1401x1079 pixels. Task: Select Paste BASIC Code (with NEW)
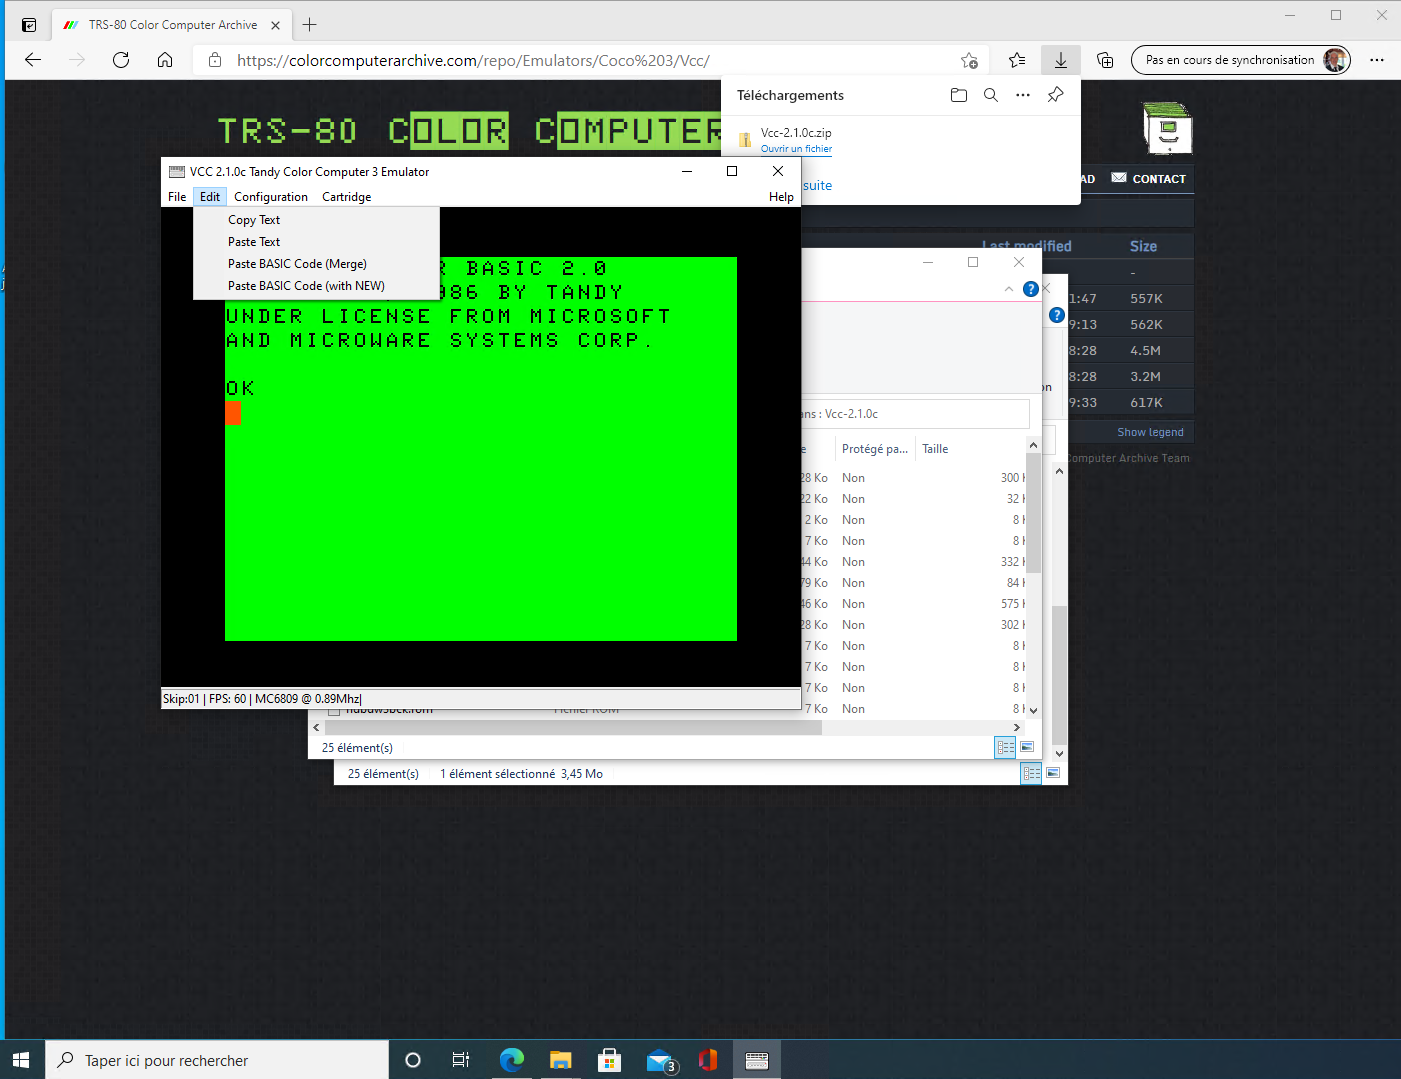(x=306, y=286)
